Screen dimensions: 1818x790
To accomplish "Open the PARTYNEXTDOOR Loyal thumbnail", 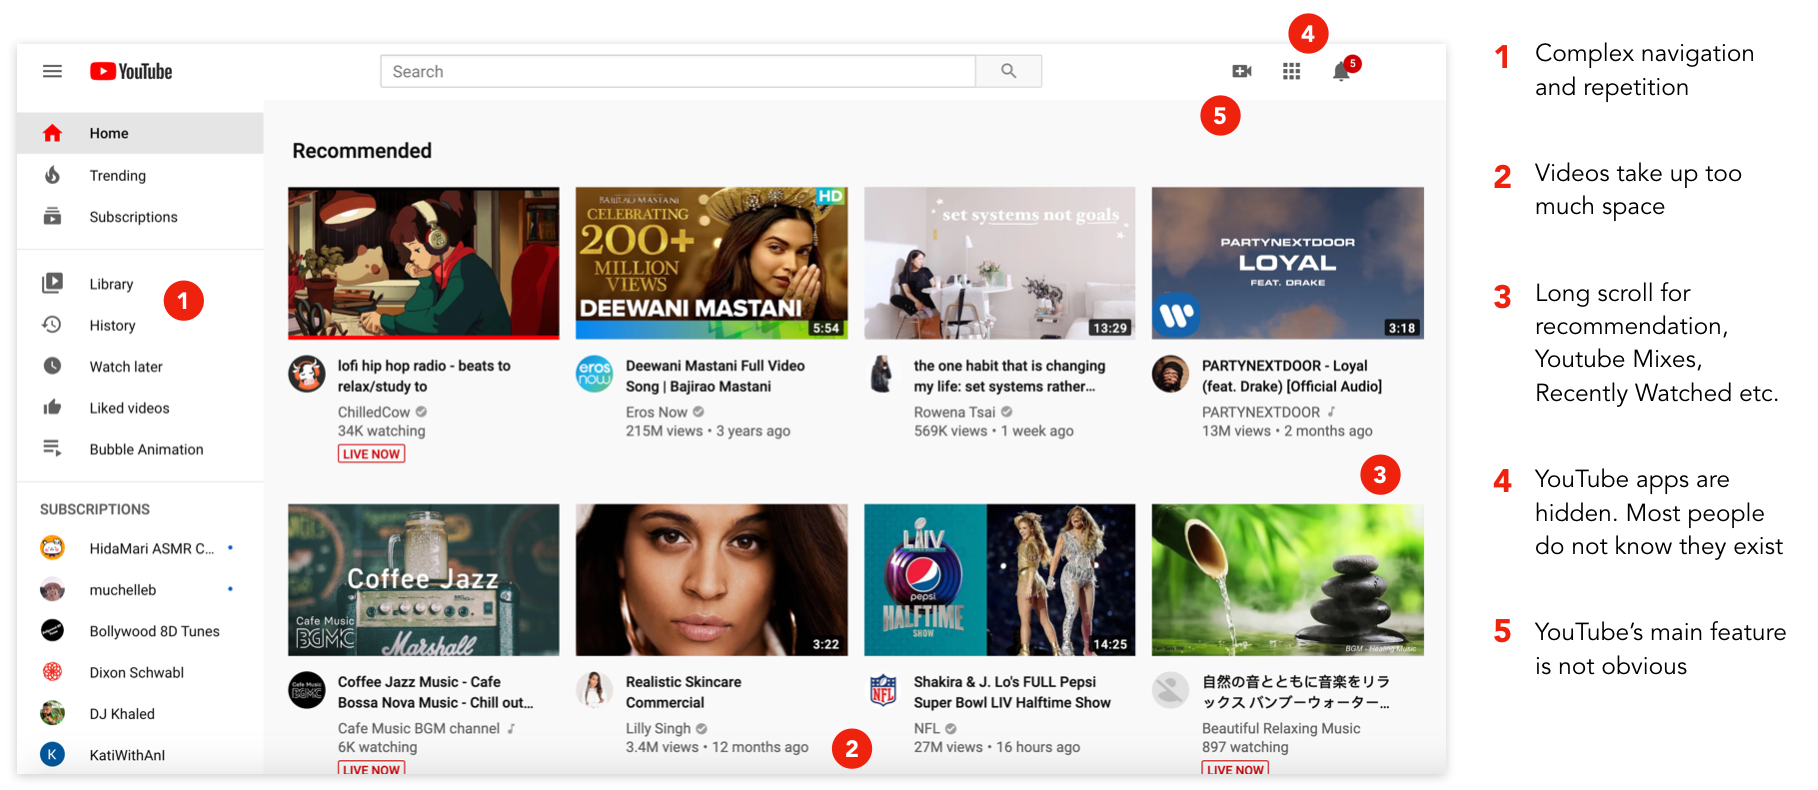I will click(1288, 263).
